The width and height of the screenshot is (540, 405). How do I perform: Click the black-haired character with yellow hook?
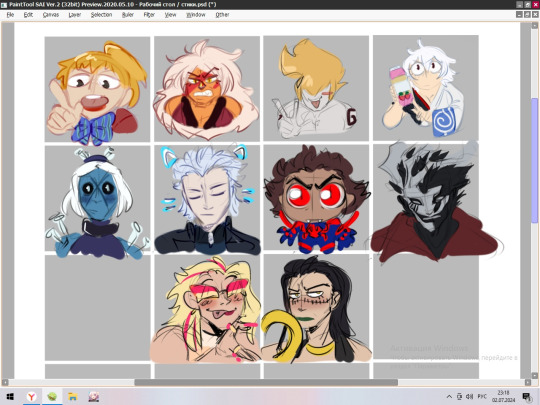(x=315, y=309)
